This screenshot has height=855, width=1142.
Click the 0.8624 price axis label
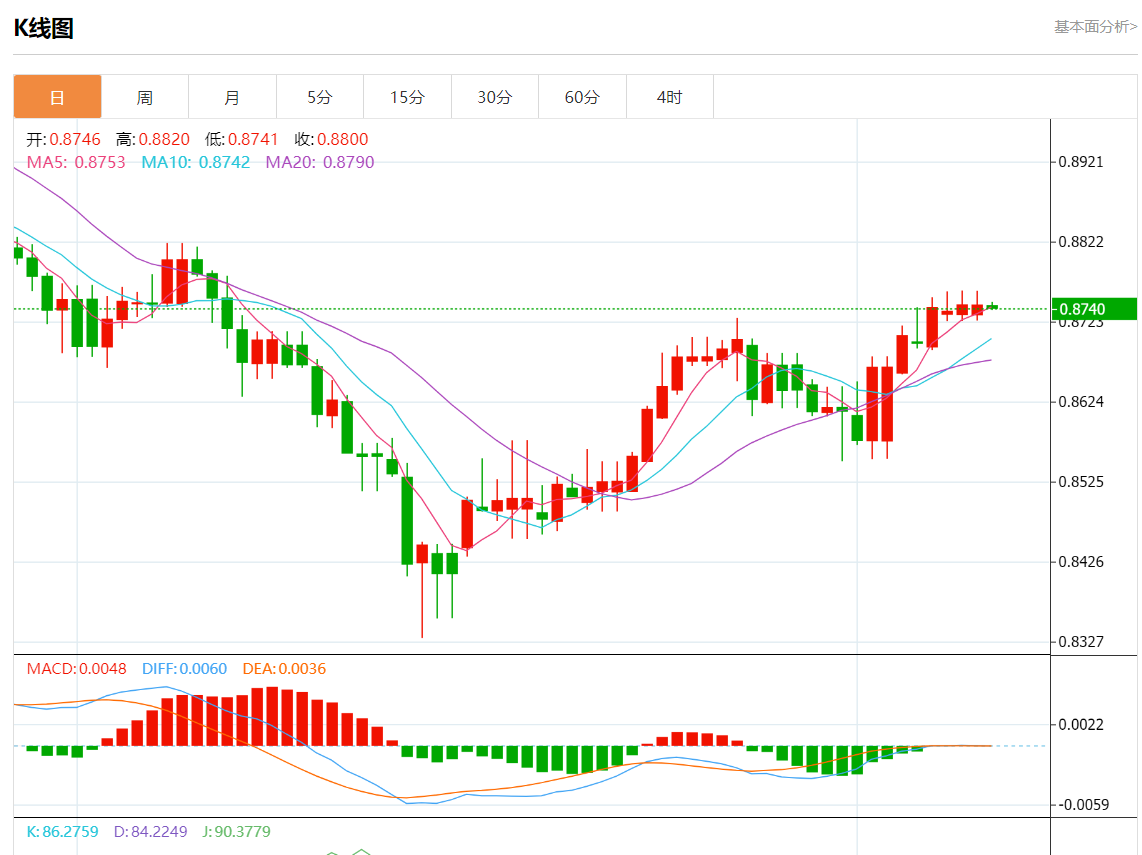click(x=1081, y=402)
